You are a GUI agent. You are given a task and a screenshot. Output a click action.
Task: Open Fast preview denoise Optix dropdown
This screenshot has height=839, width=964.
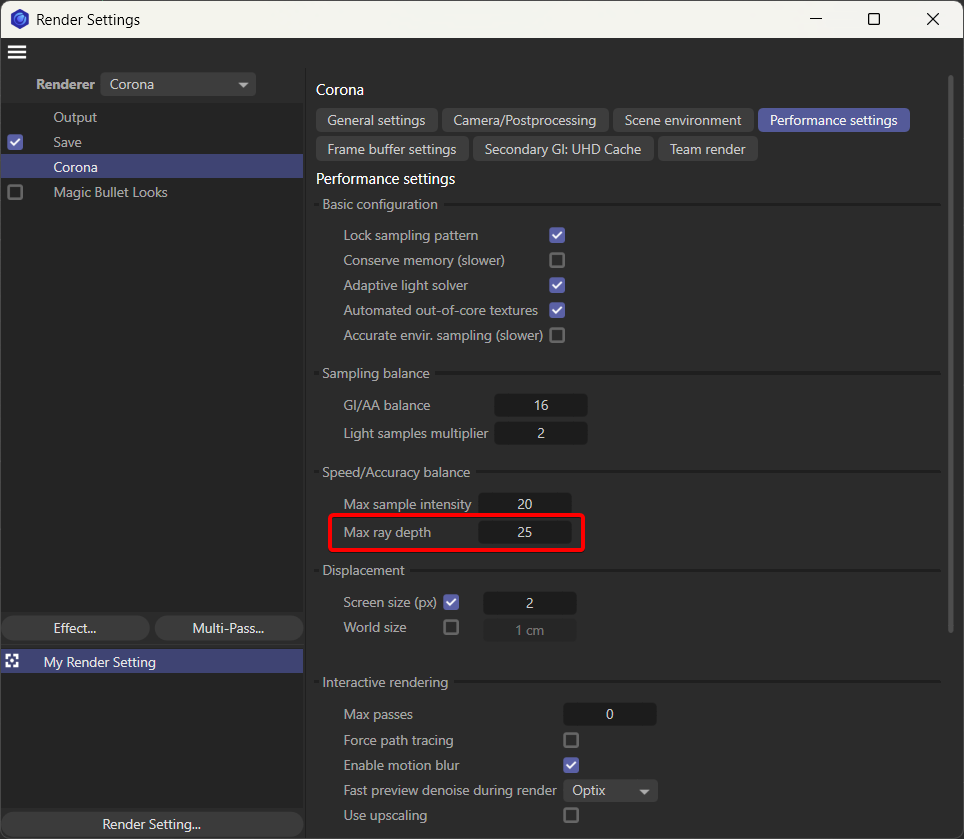coord(610,790)
